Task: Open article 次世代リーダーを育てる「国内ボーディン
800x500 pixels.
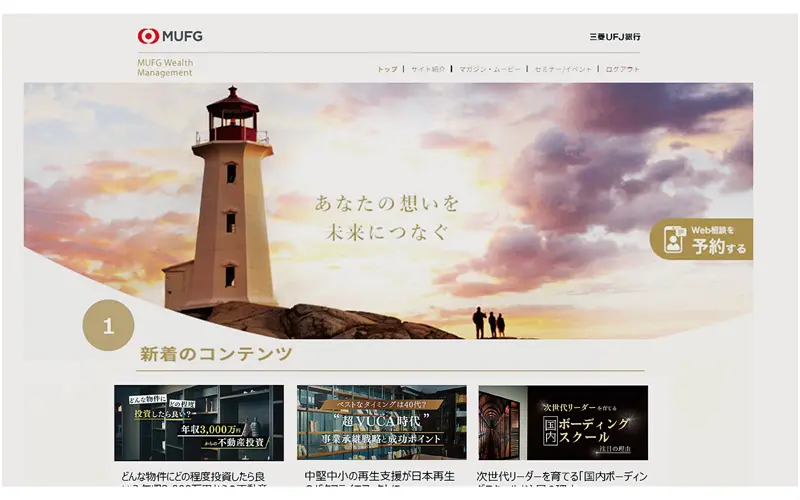Action: [562, 477]
